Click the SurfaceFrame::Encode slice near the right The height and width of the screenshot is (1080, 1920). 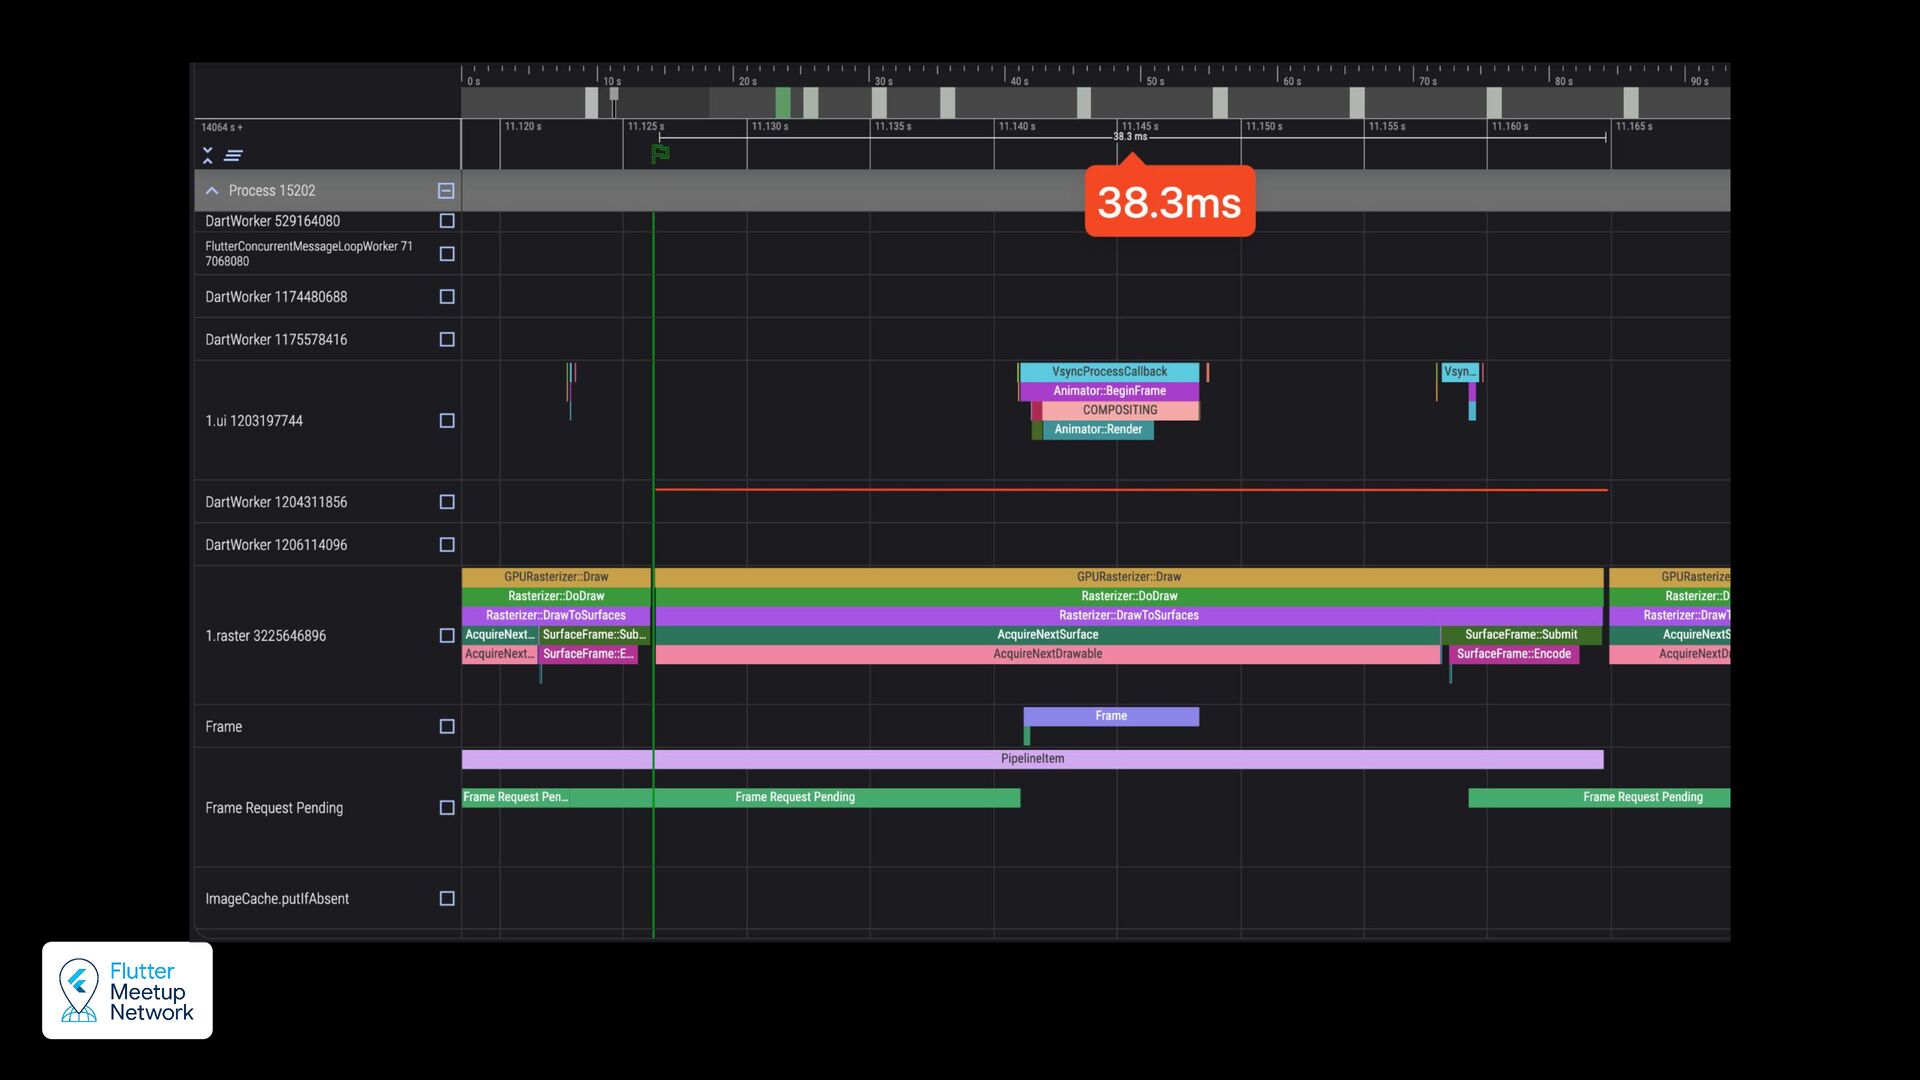point(1513,654)
